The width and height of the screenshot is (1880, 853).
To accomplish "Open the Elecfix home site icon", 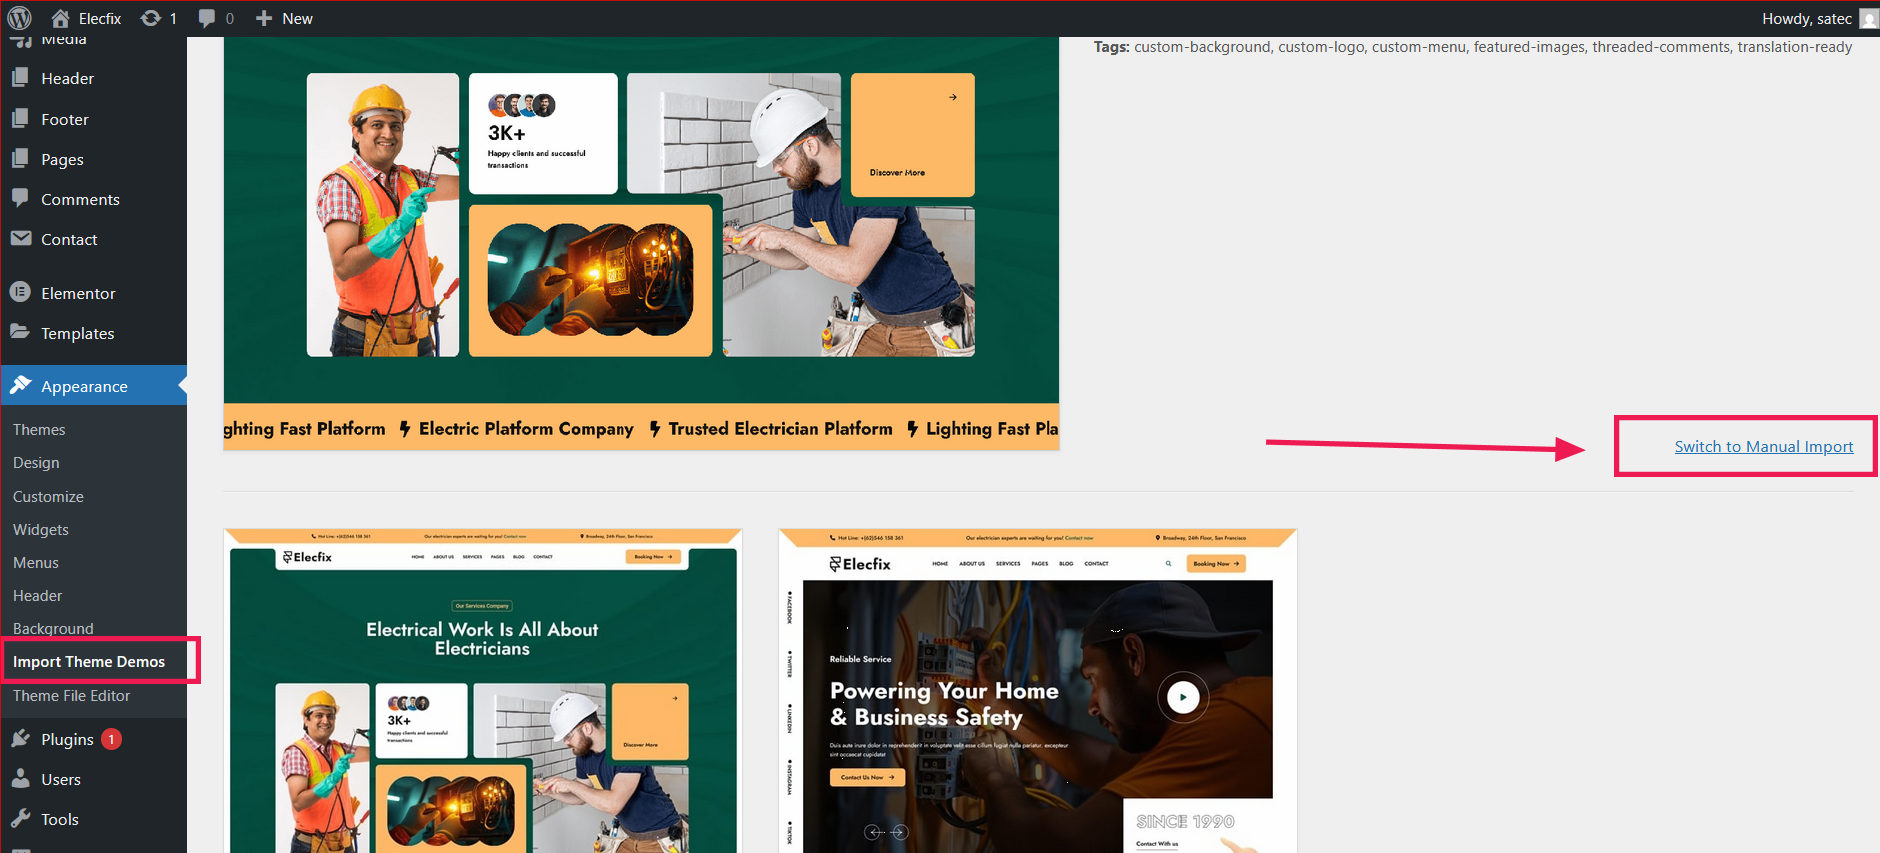I will point(60,18).
